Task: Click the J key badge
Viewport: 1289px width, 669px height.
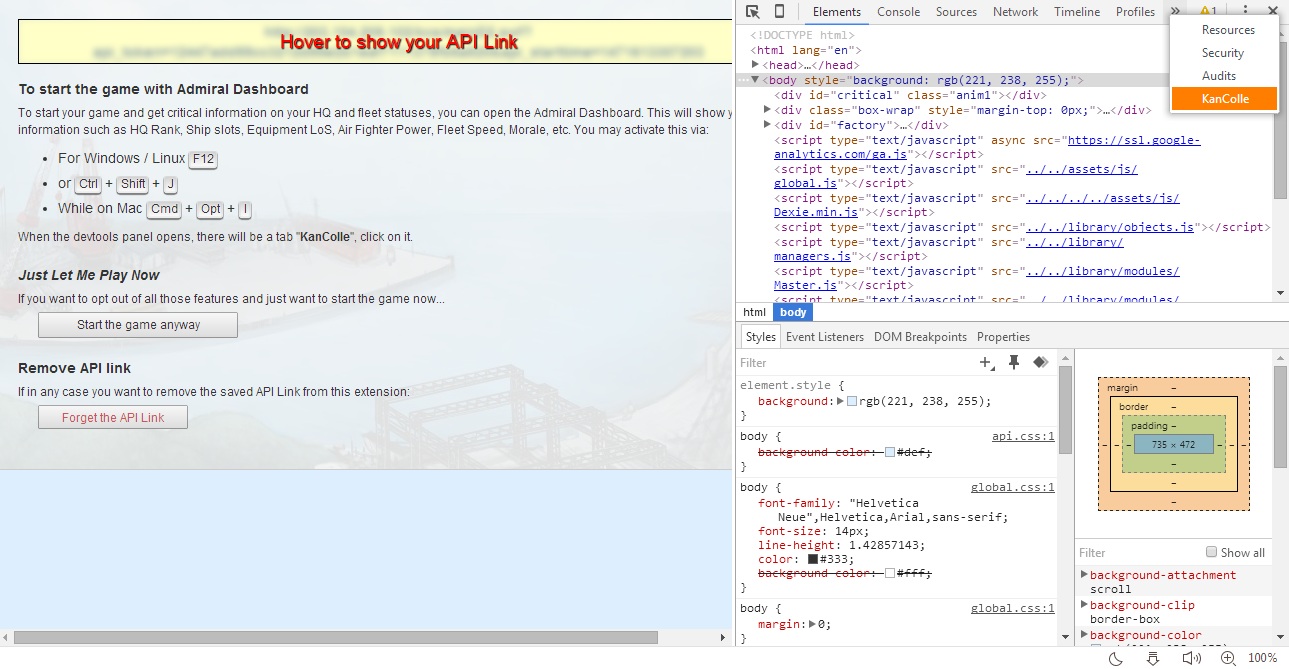Action: [x=170, y=184]
